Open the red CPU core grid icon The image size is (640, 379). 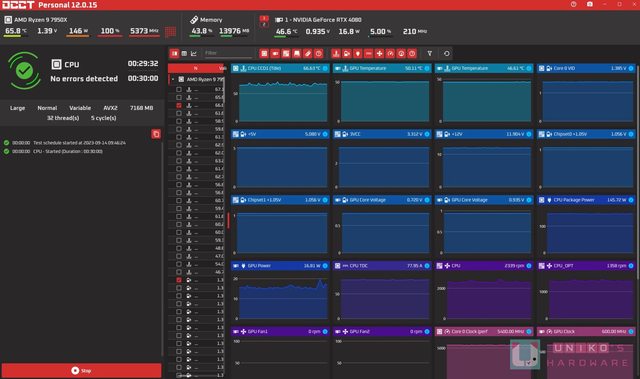coord(170,31)
